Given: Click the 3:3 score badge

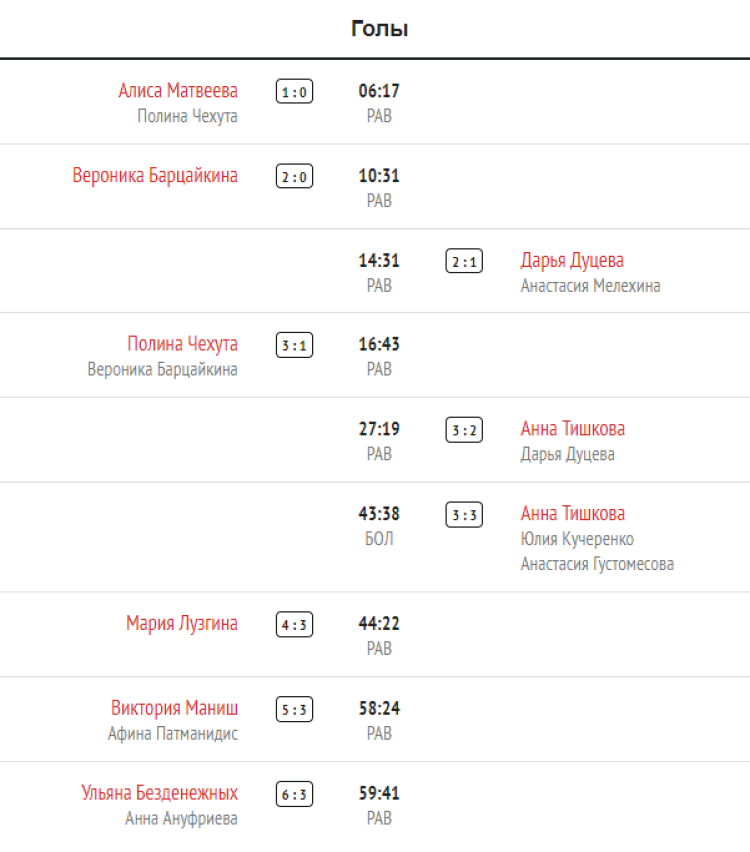Looking at the screenshot, I should (x=464, y=515).
